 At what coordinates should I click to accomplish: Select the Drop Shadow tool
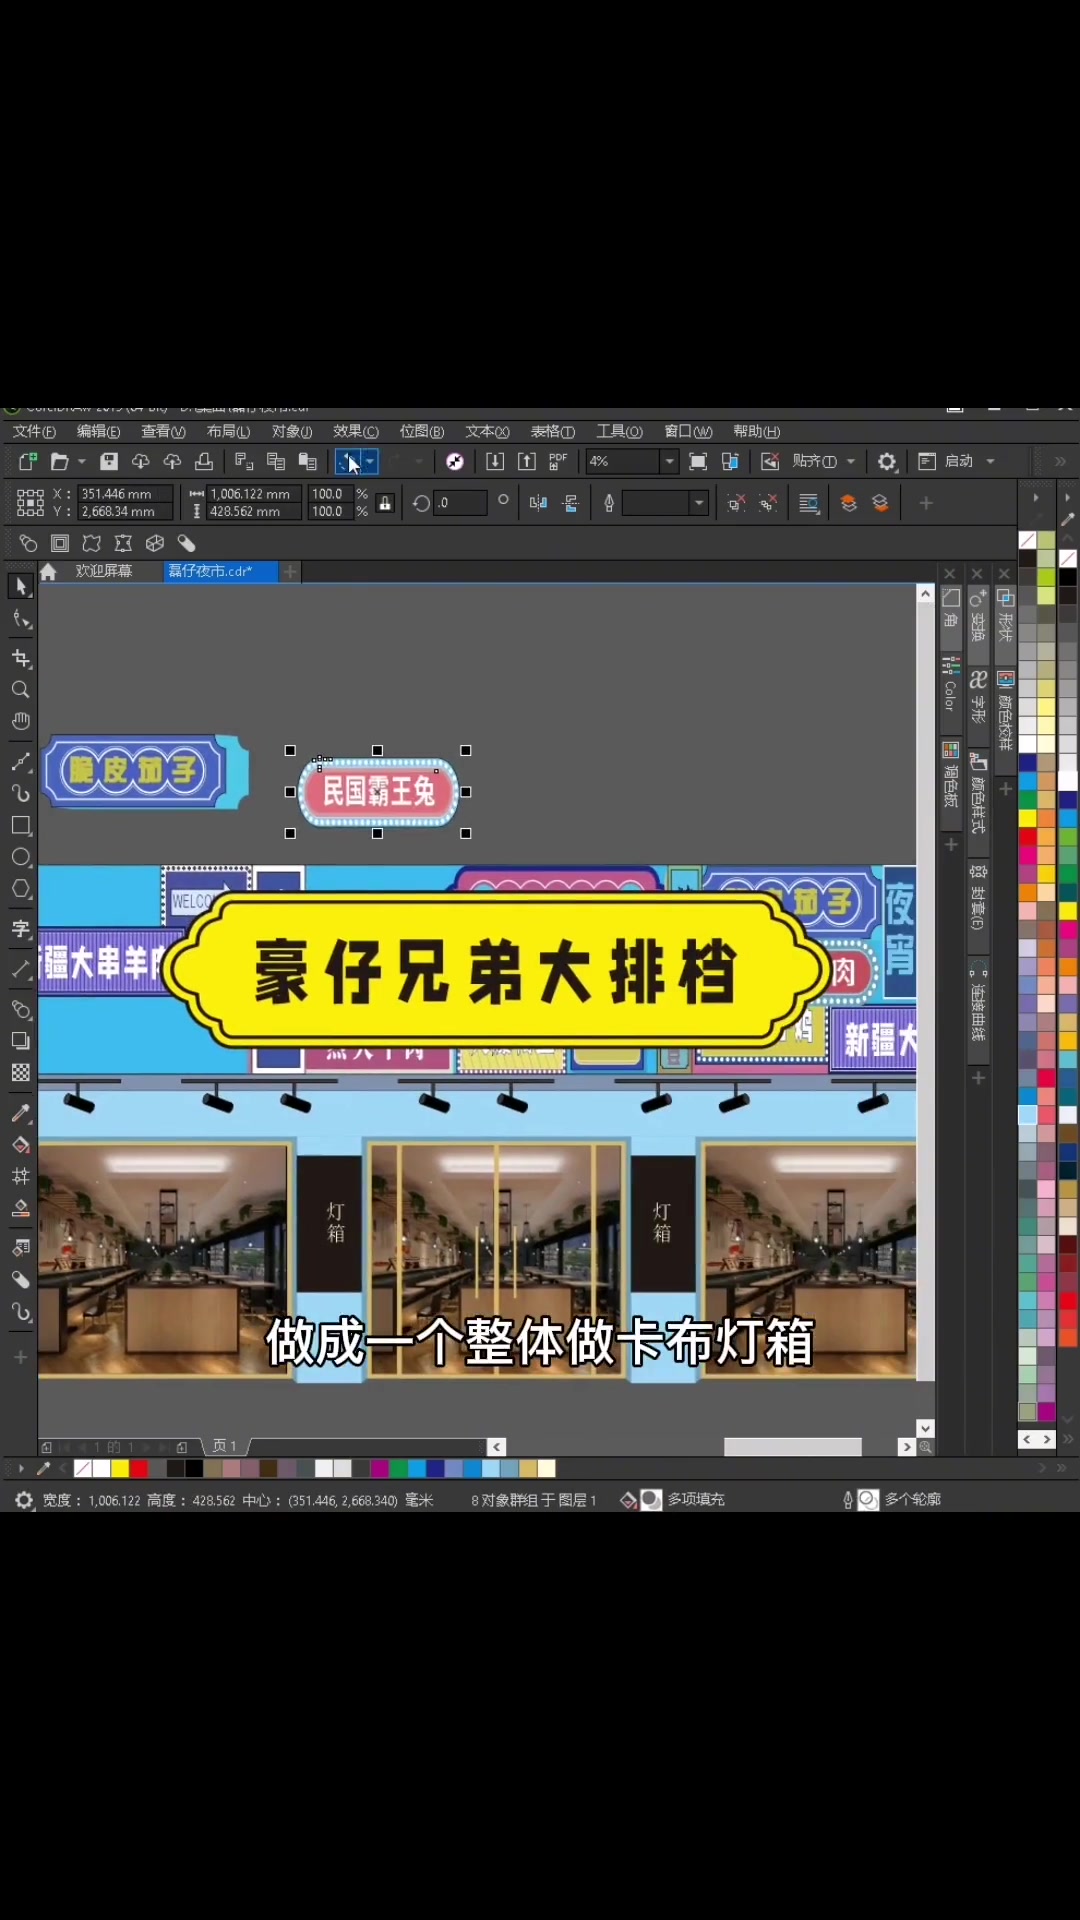tap(21, 1041)
